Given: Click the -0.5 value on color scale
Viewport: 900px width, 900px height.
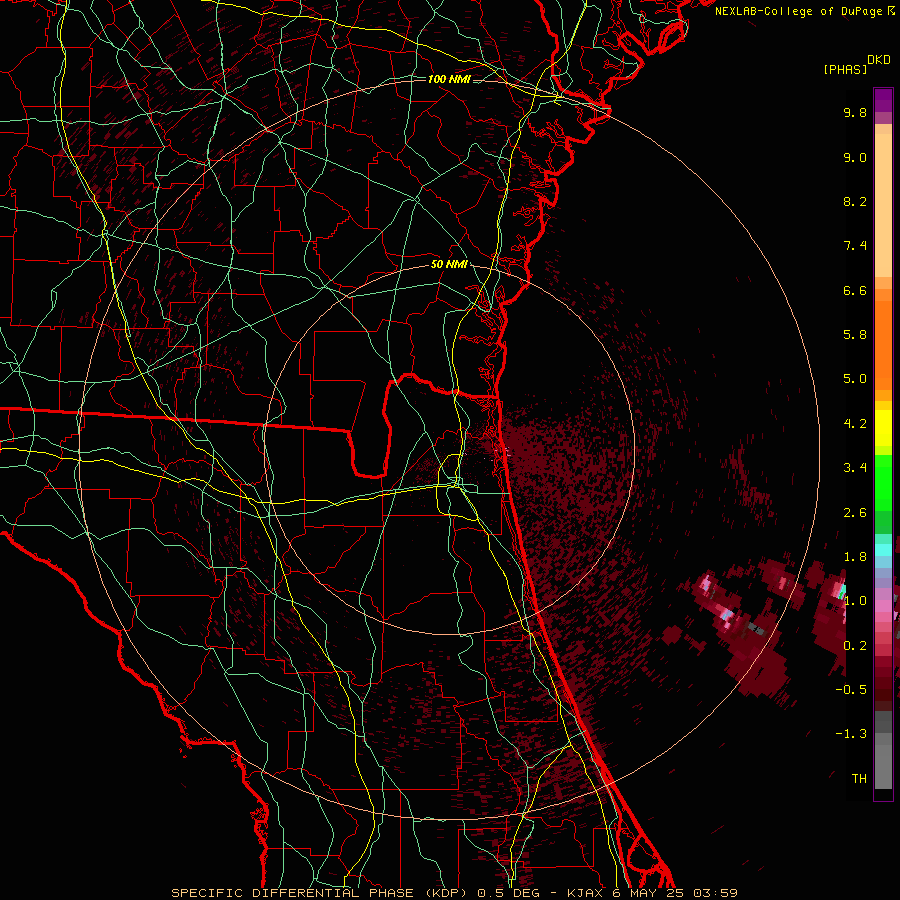Looking at the screenshot, I should point(851,690).
